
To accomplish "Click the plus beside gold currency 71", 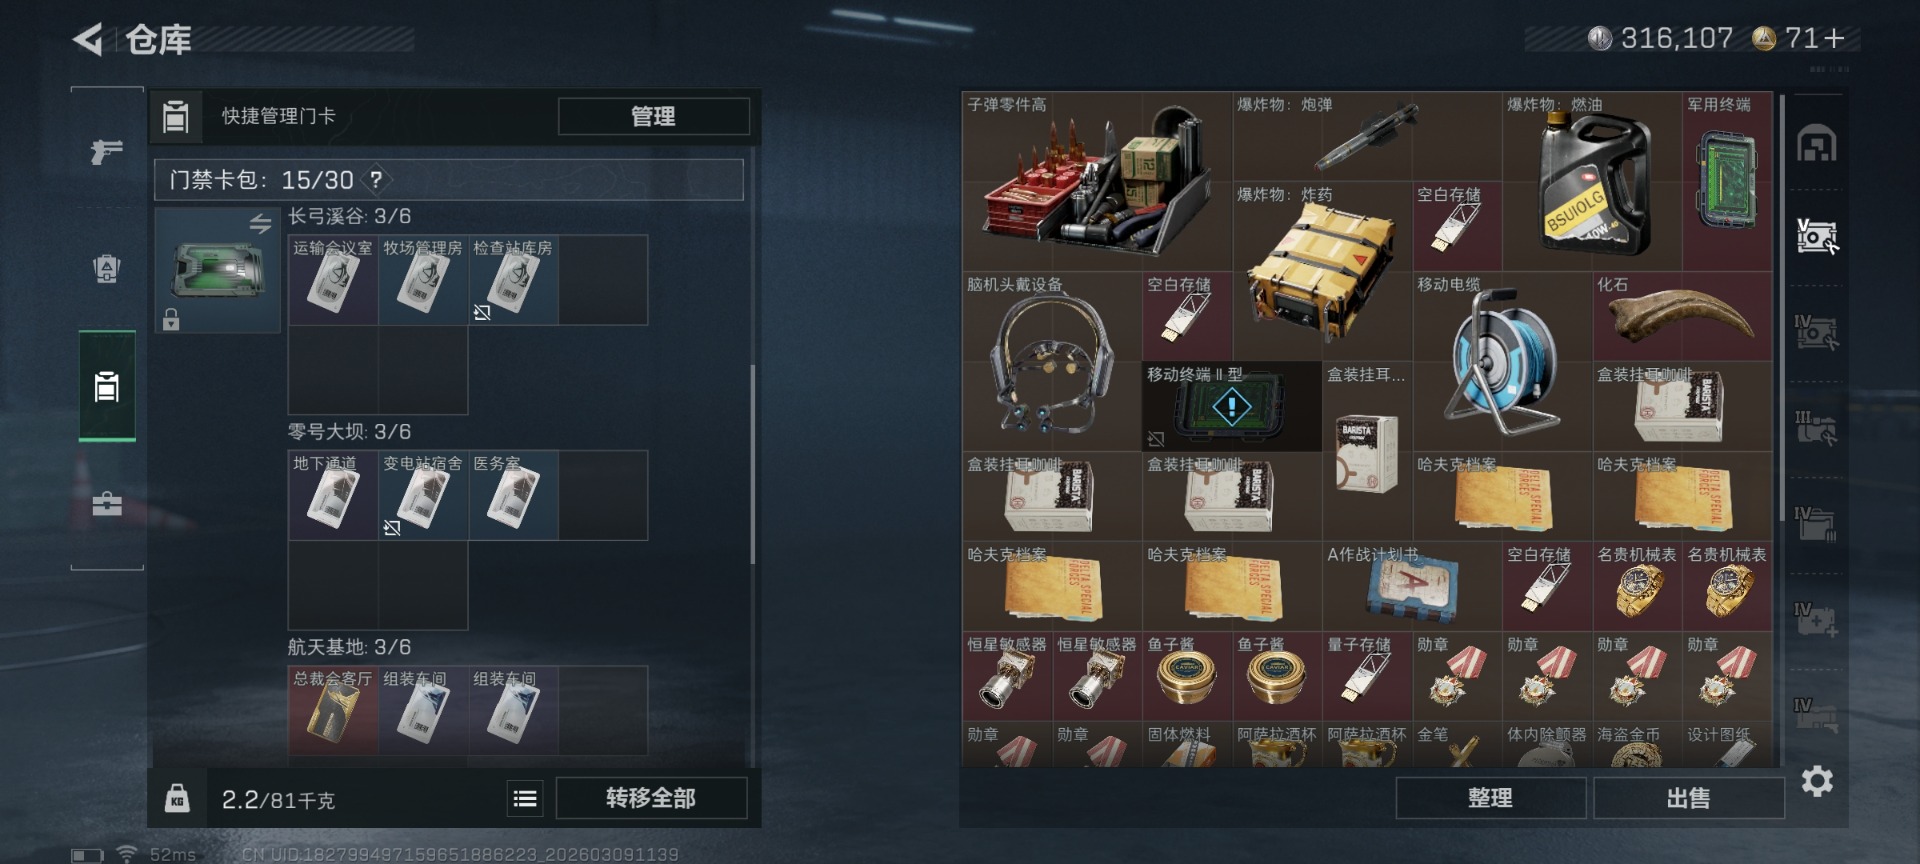I will [1834, 39].
